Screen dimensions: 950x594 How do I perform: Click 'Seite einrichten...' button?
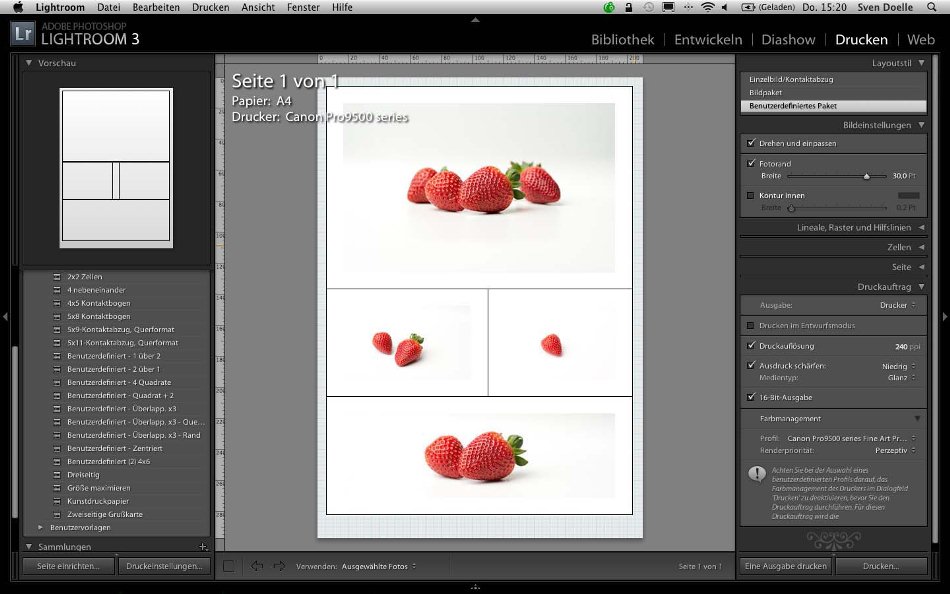[68, 566]
